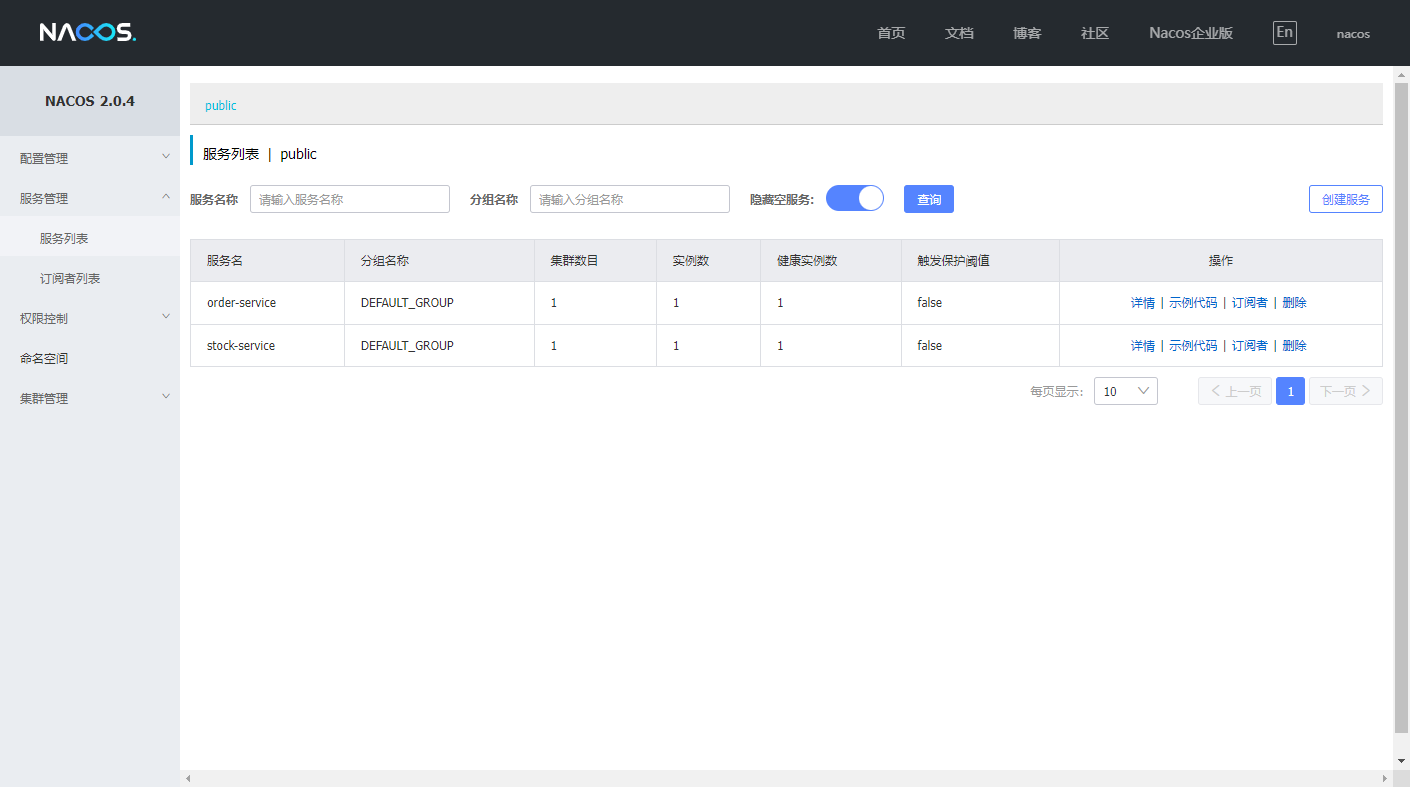Expand the 集群管理 sidebar menu
Image resolution: width=1410 pixels, height=787 pixels.
[x=90, y=398]
